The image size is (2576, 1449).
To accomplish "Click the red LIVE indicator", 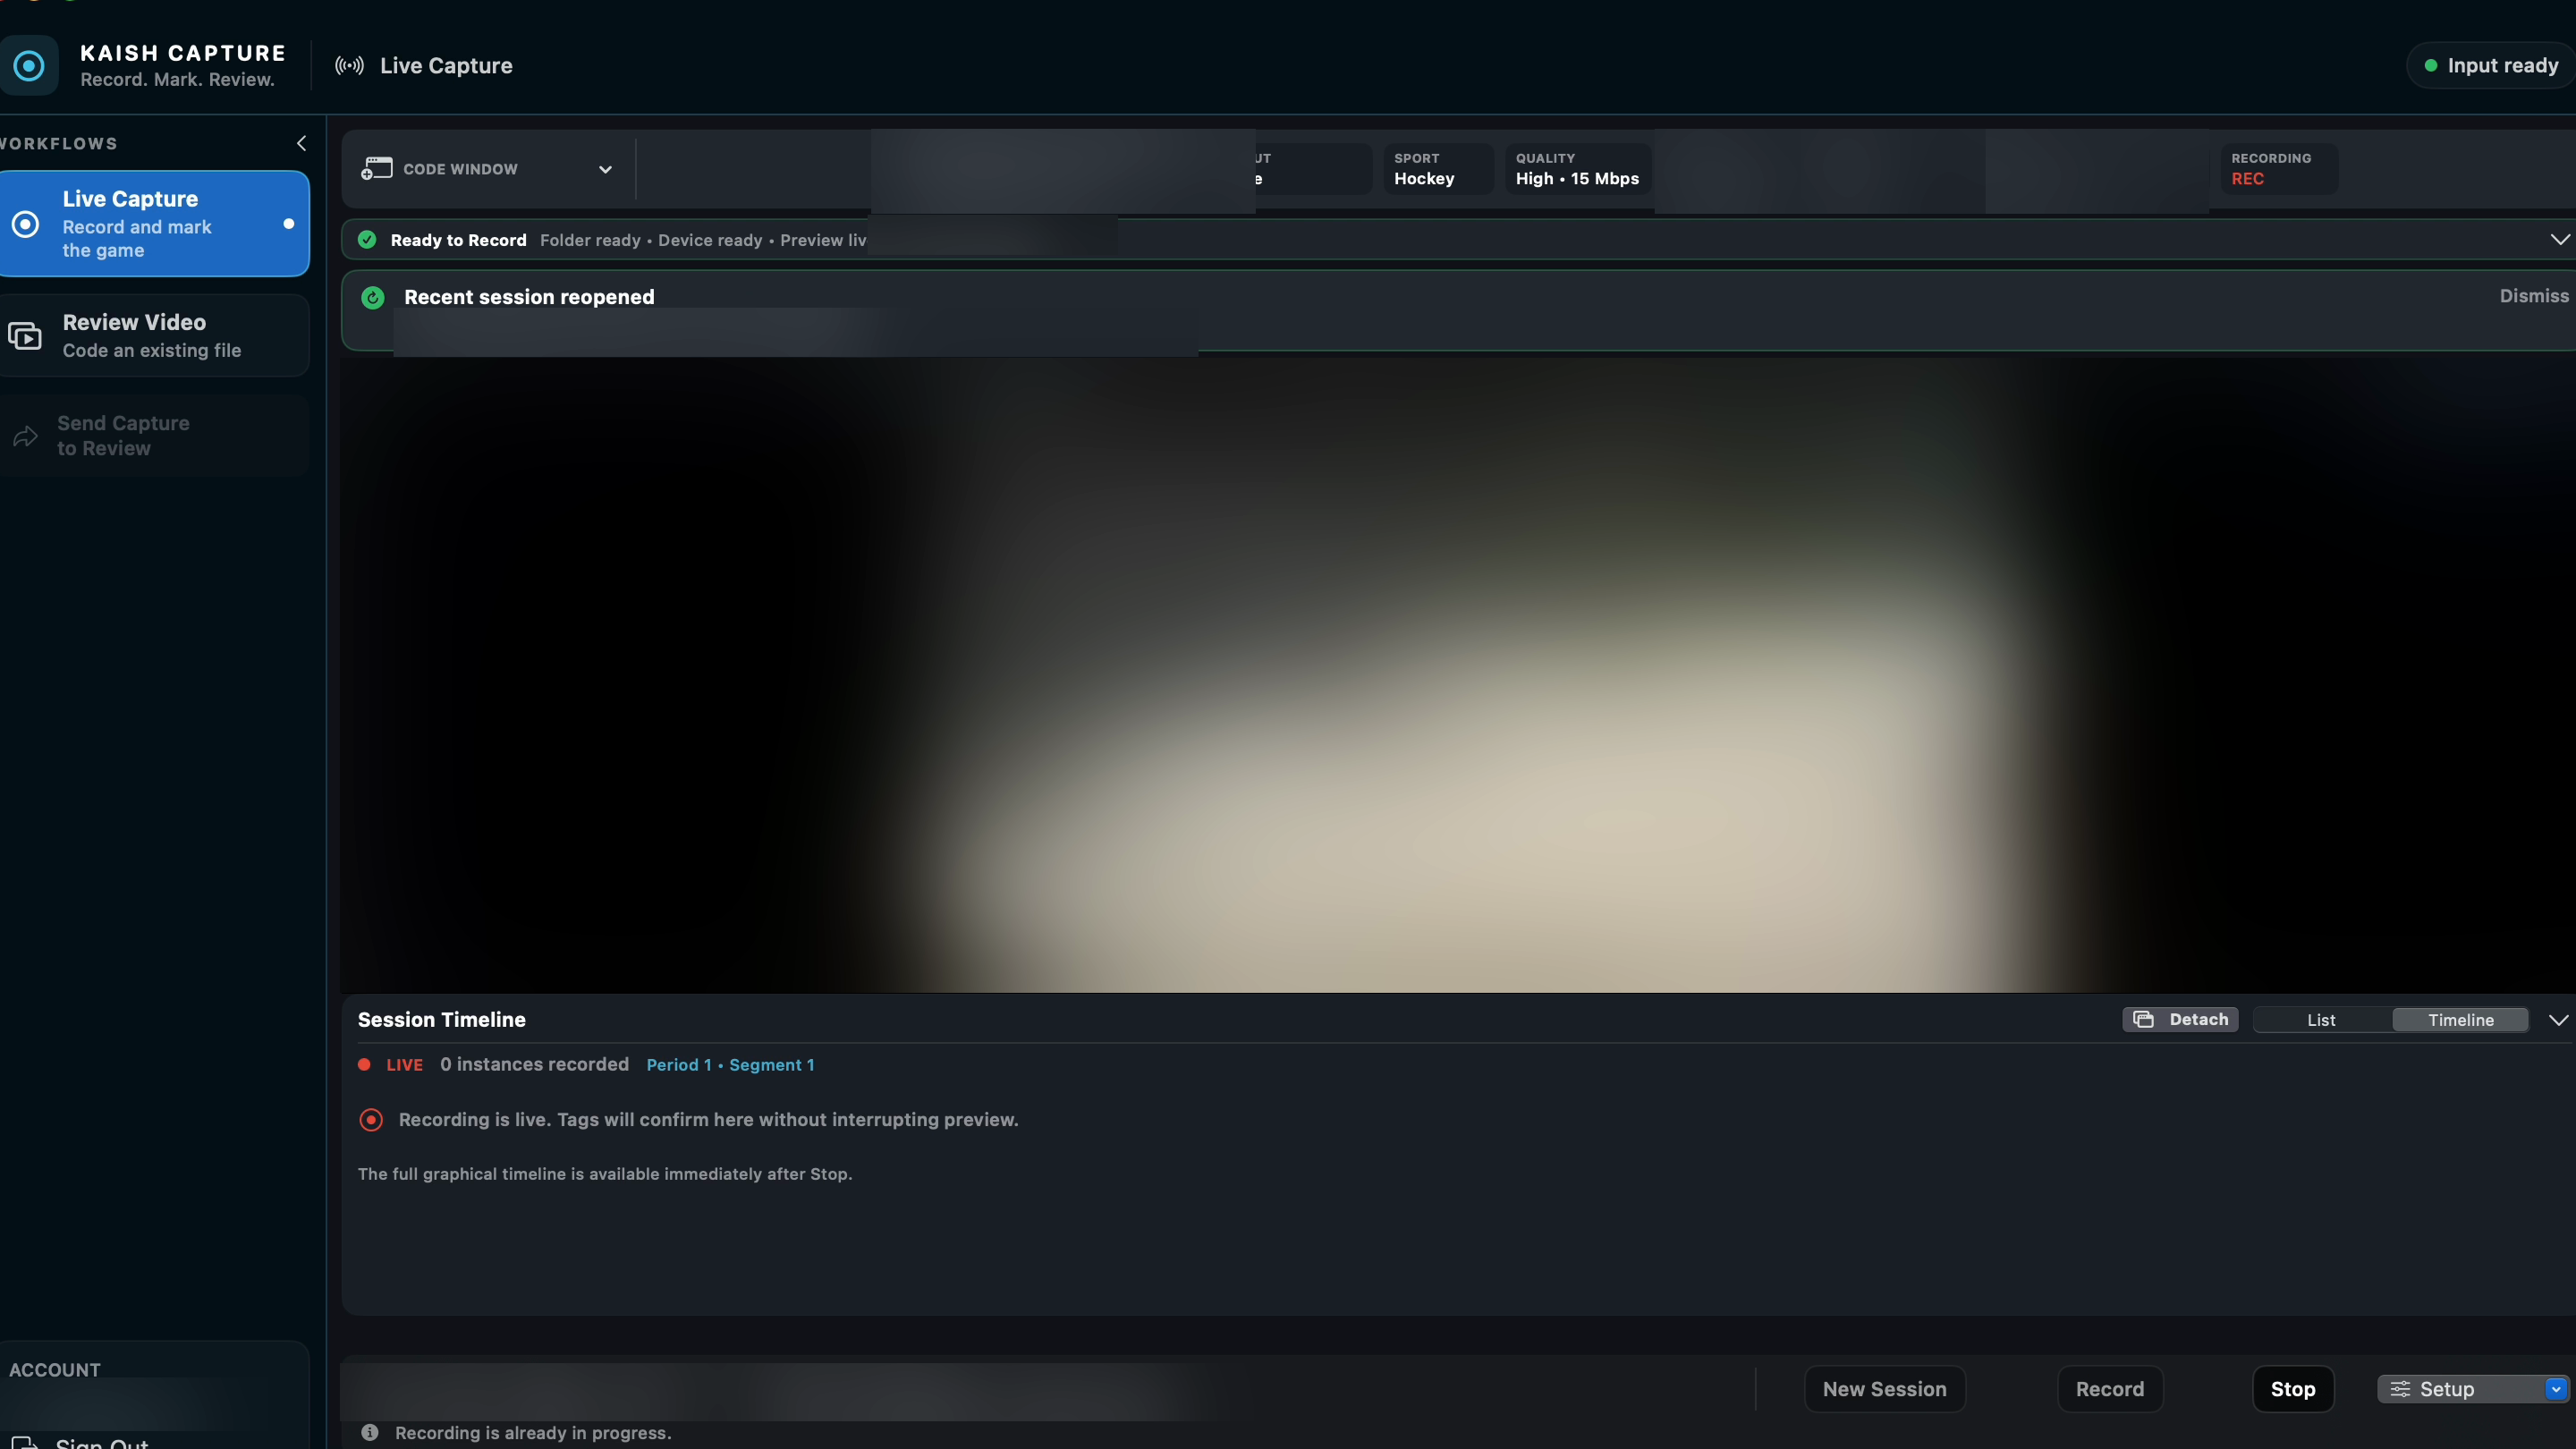I will click(391, 1065).
